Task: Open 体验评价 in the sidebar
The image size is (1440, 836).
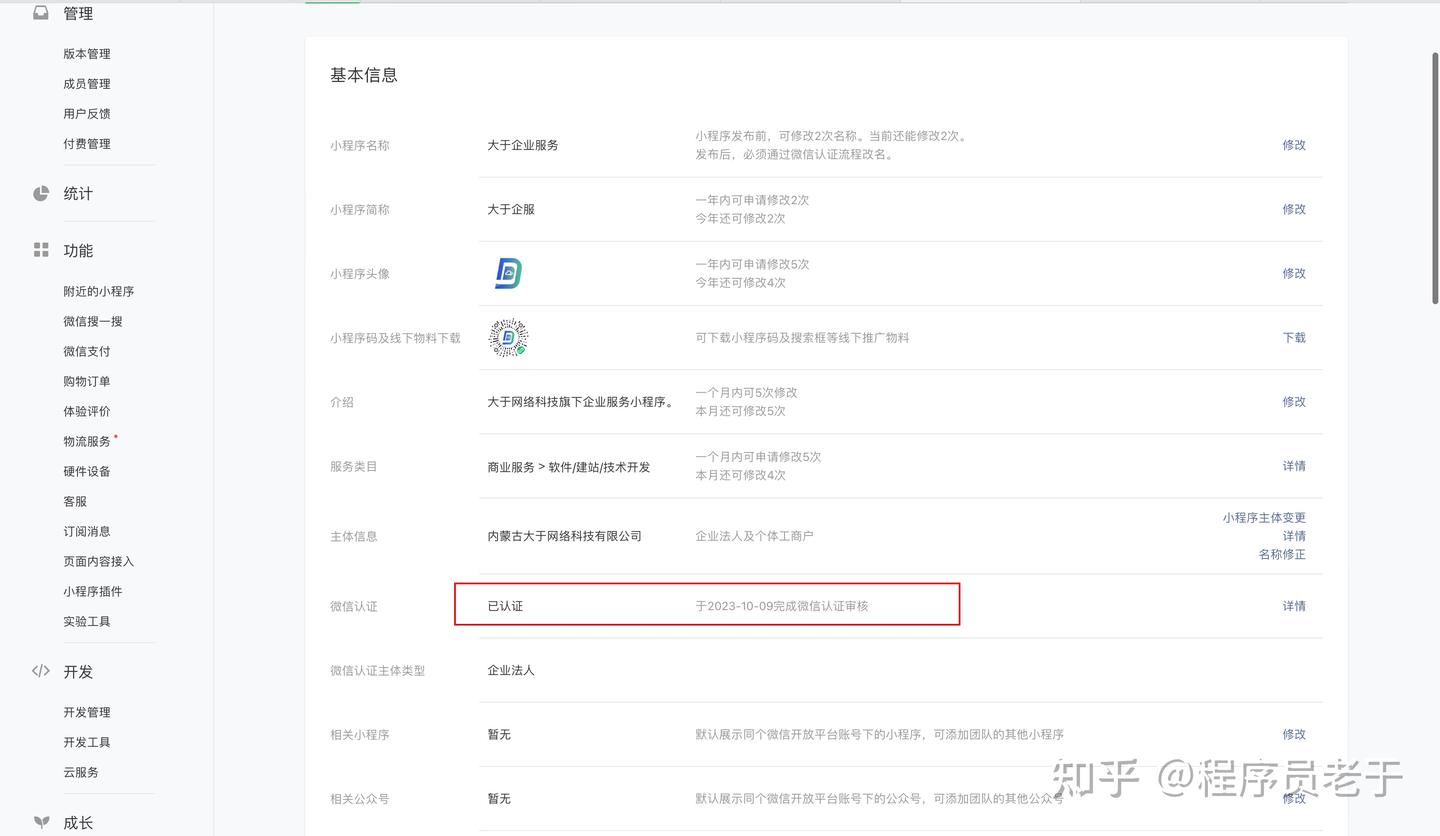Action: coord(87,412)
